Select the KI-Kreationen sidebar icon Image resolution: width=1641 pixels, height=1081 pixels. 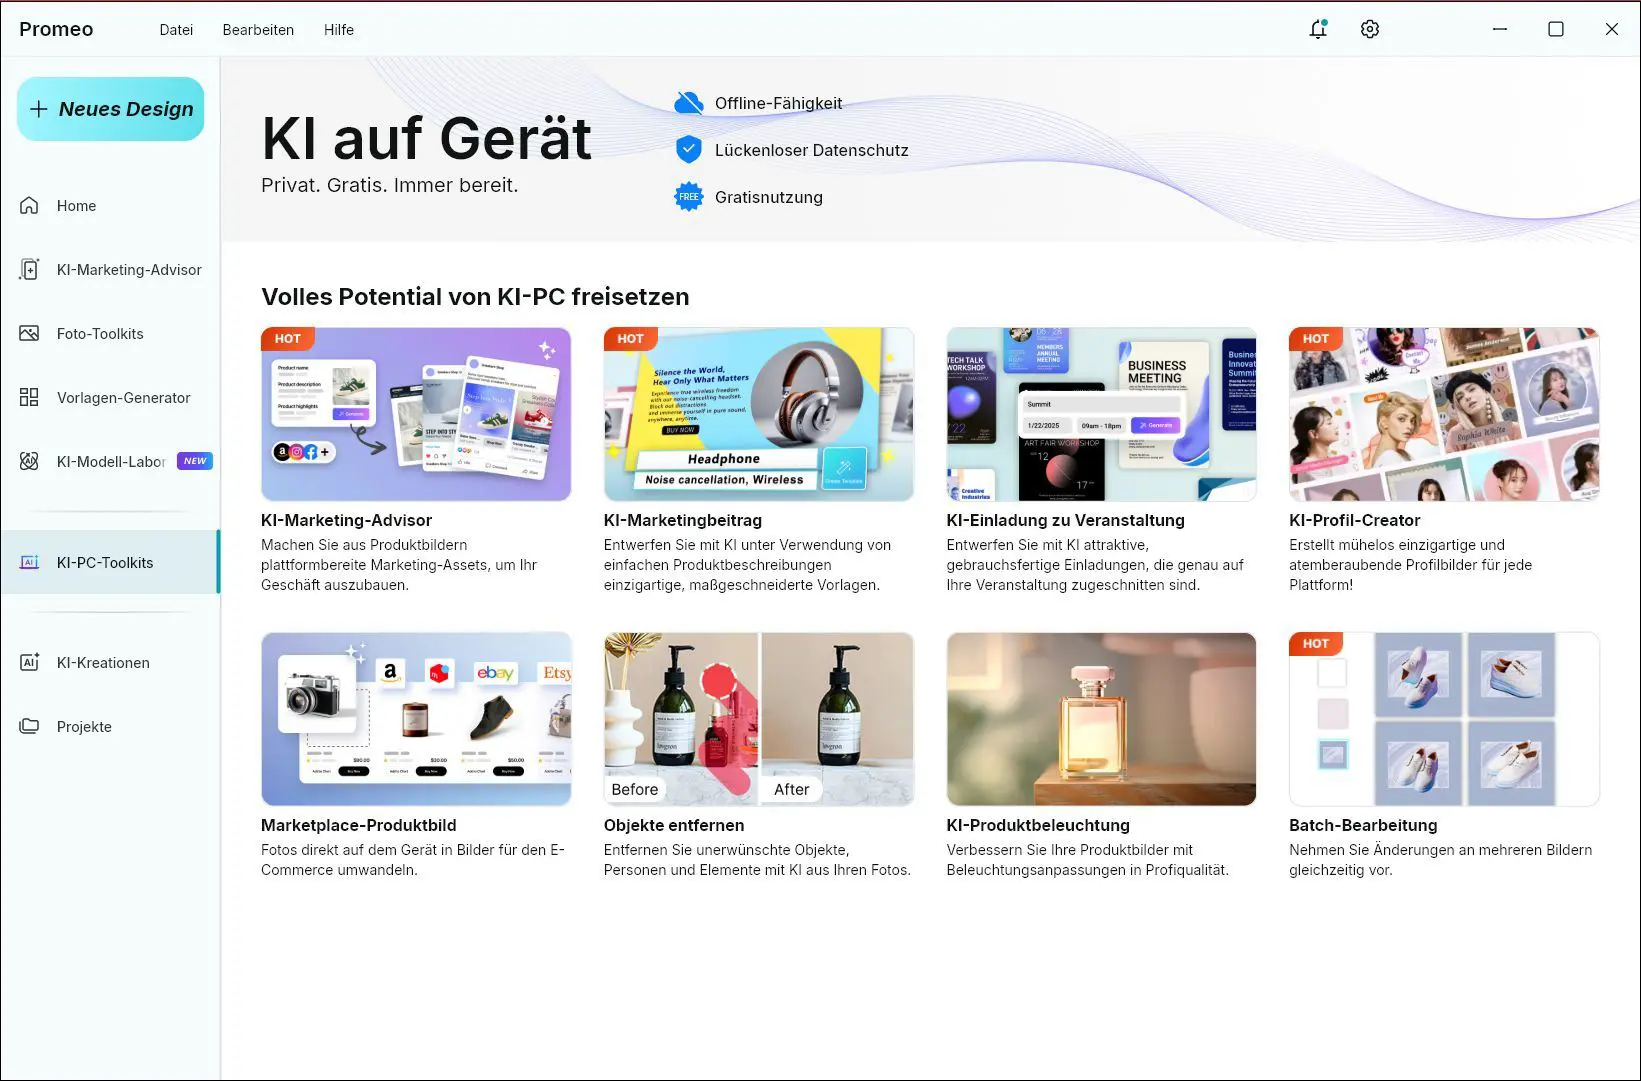tap(29, 662)
